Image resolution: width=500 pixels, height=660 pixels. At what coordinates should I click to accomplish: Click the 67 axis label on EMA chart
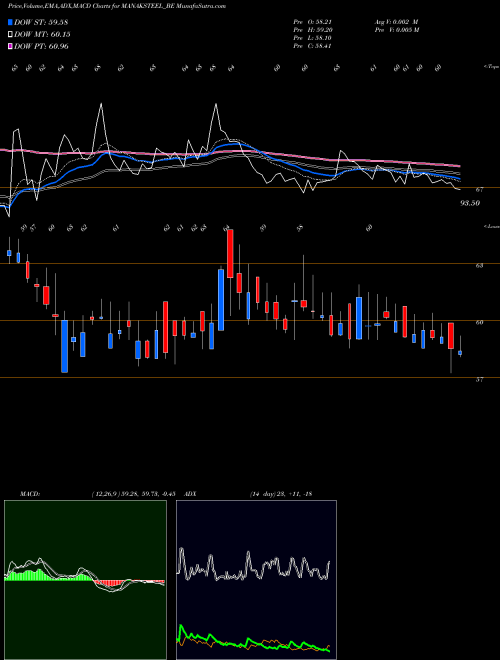479,190
